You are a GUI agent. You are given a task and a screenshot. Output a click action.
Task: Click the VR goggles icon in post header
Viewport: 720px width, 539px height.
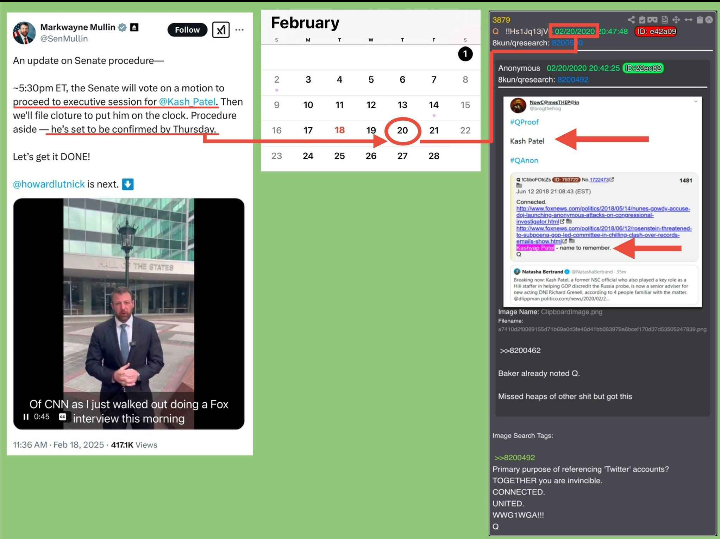[653, 20]
